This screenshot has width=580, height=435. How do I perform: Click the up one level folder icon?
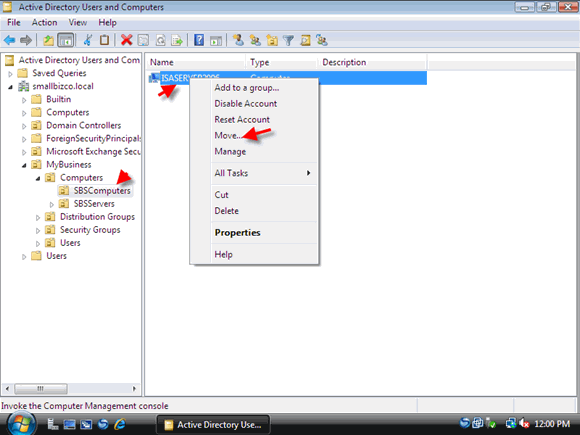[x=48, y=40]
